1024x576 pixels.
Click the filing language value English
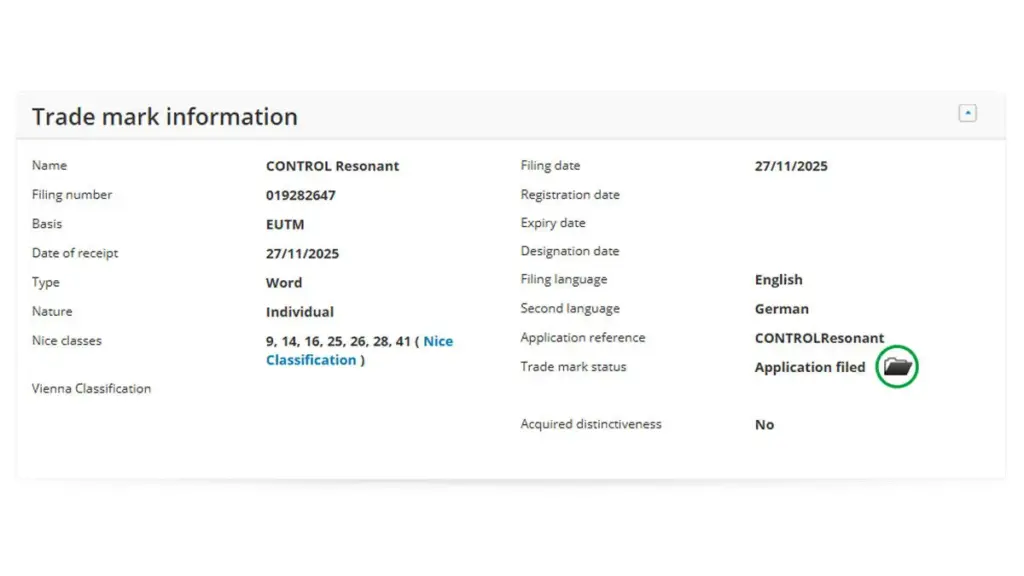pyautogui.click(x=779, y=280)
